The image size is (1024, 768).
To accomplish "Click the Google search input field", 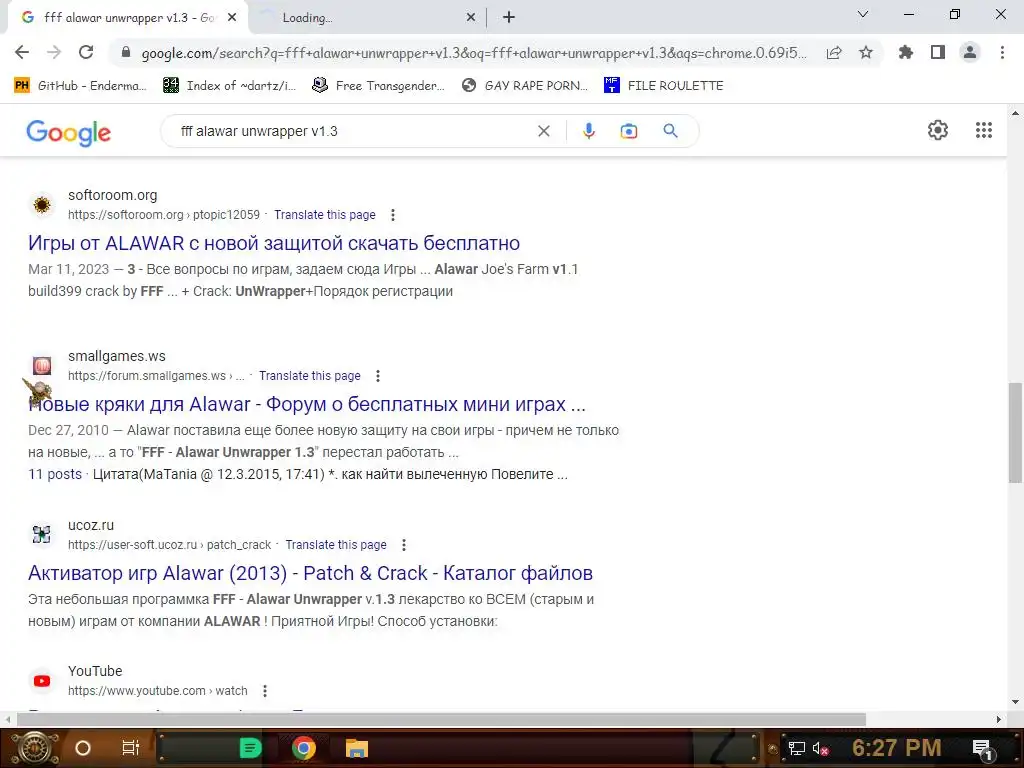I will click(353, 131).
